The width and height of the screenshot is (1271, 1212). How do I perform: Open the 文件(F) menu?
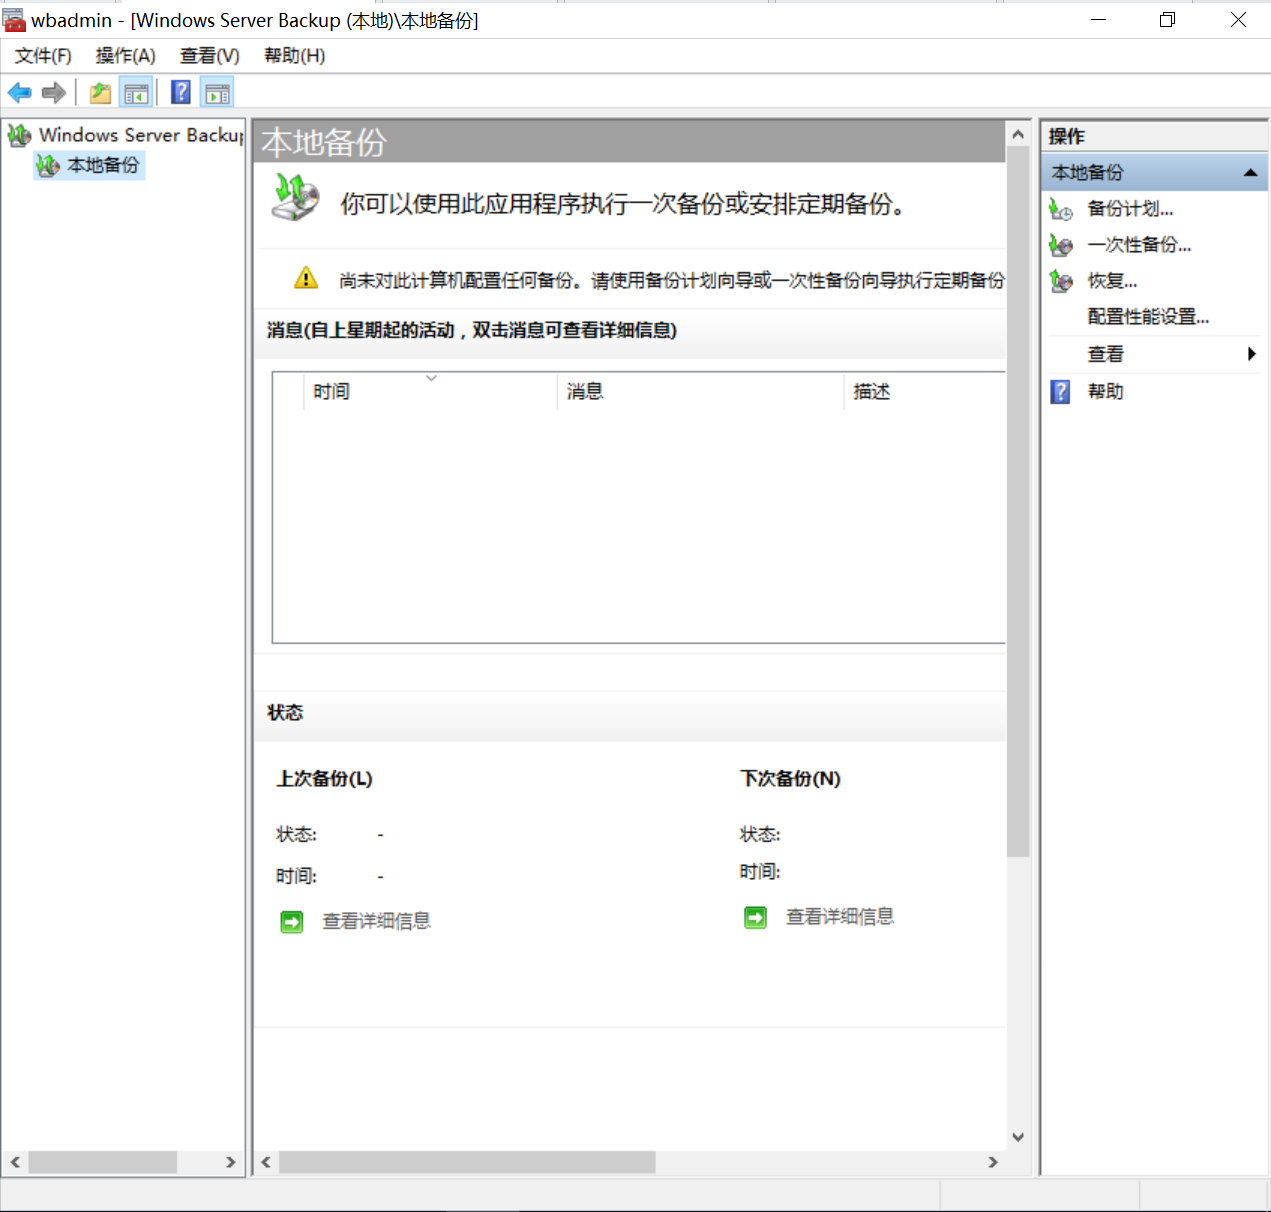[43, 56]
